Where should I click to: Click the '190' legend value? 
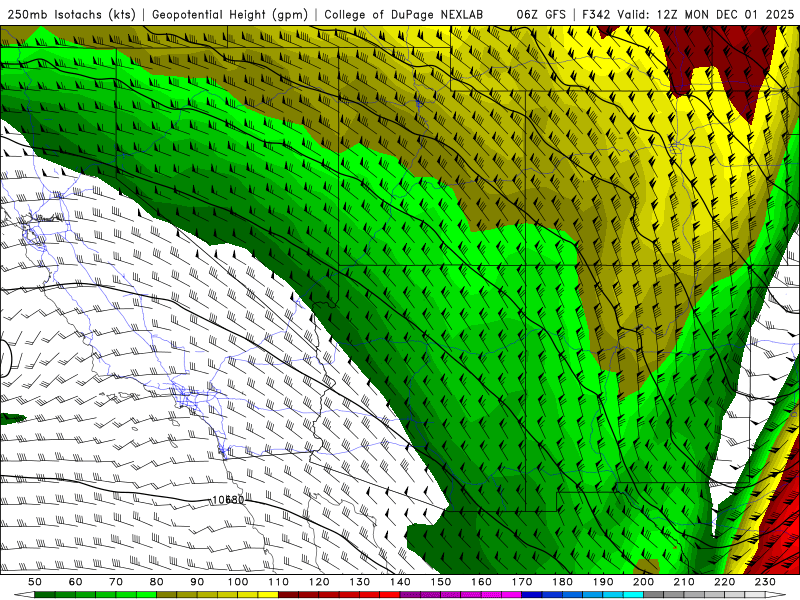click(603, 582)
